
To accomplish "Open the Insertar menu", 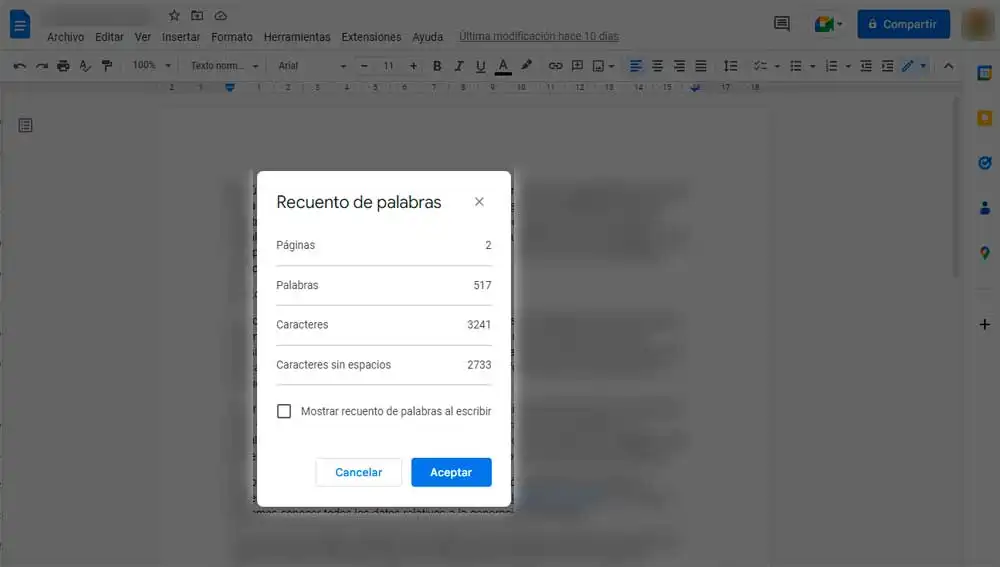I will tap(180, 37).
